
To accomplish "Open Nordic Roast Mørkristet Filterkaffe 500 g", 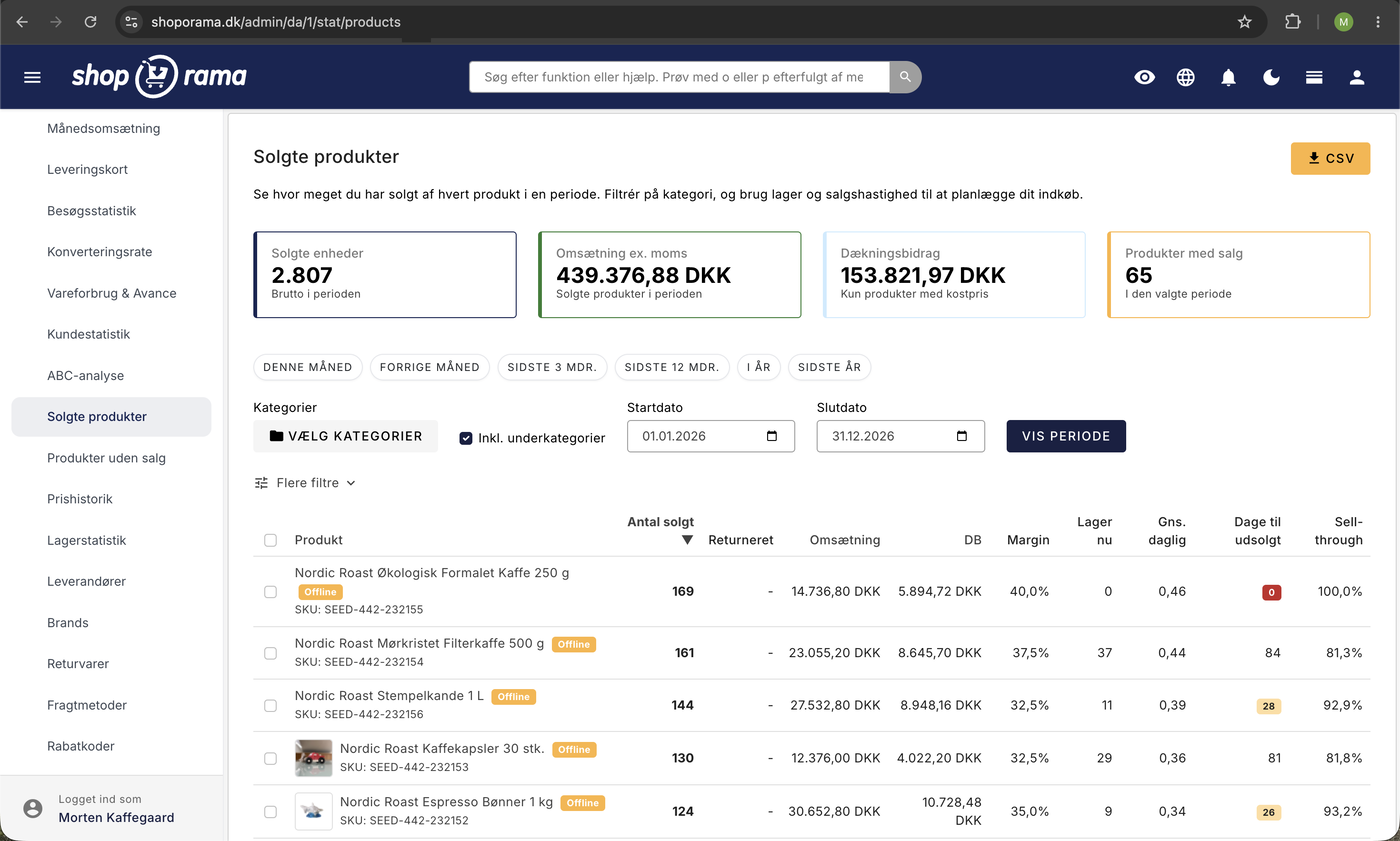I will click(419, 644).
